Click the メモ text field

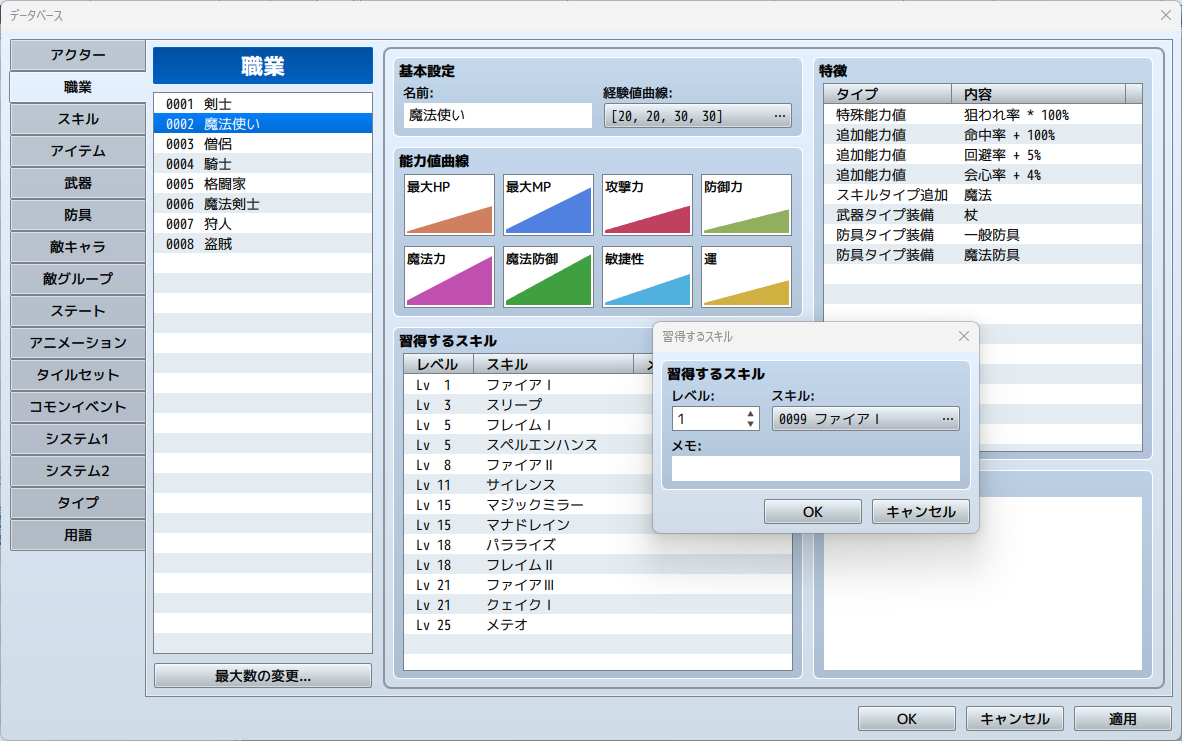coord(815,468)
